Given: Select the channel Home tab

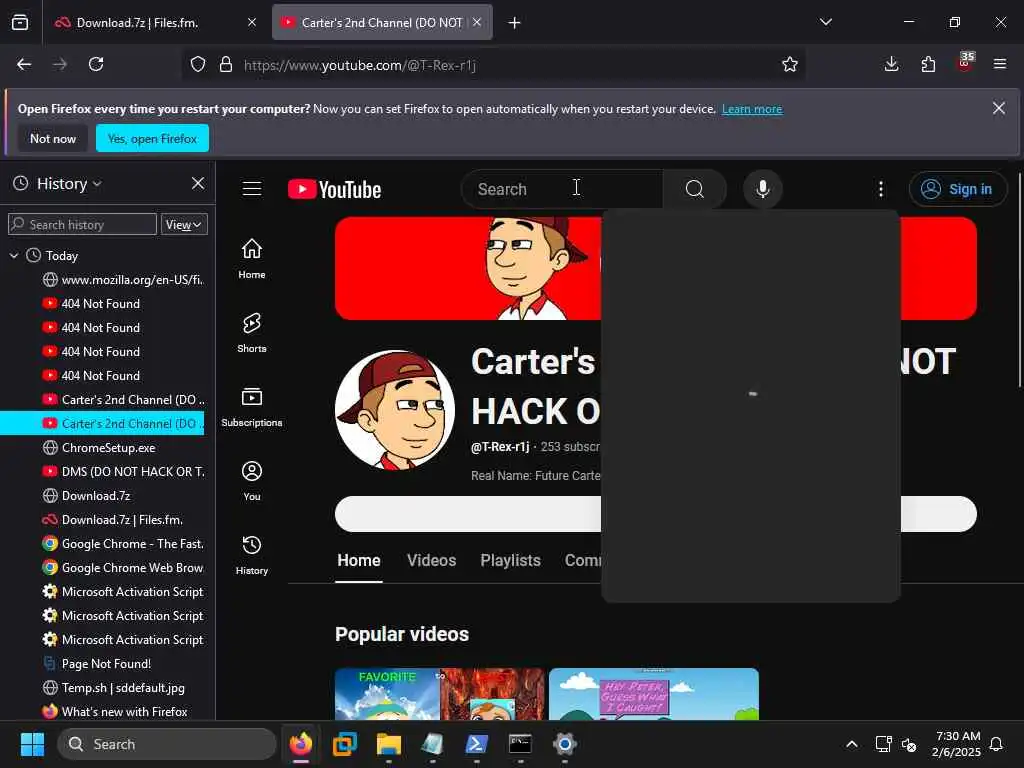Looking at the screenshot, I should (x=359, y=560).
